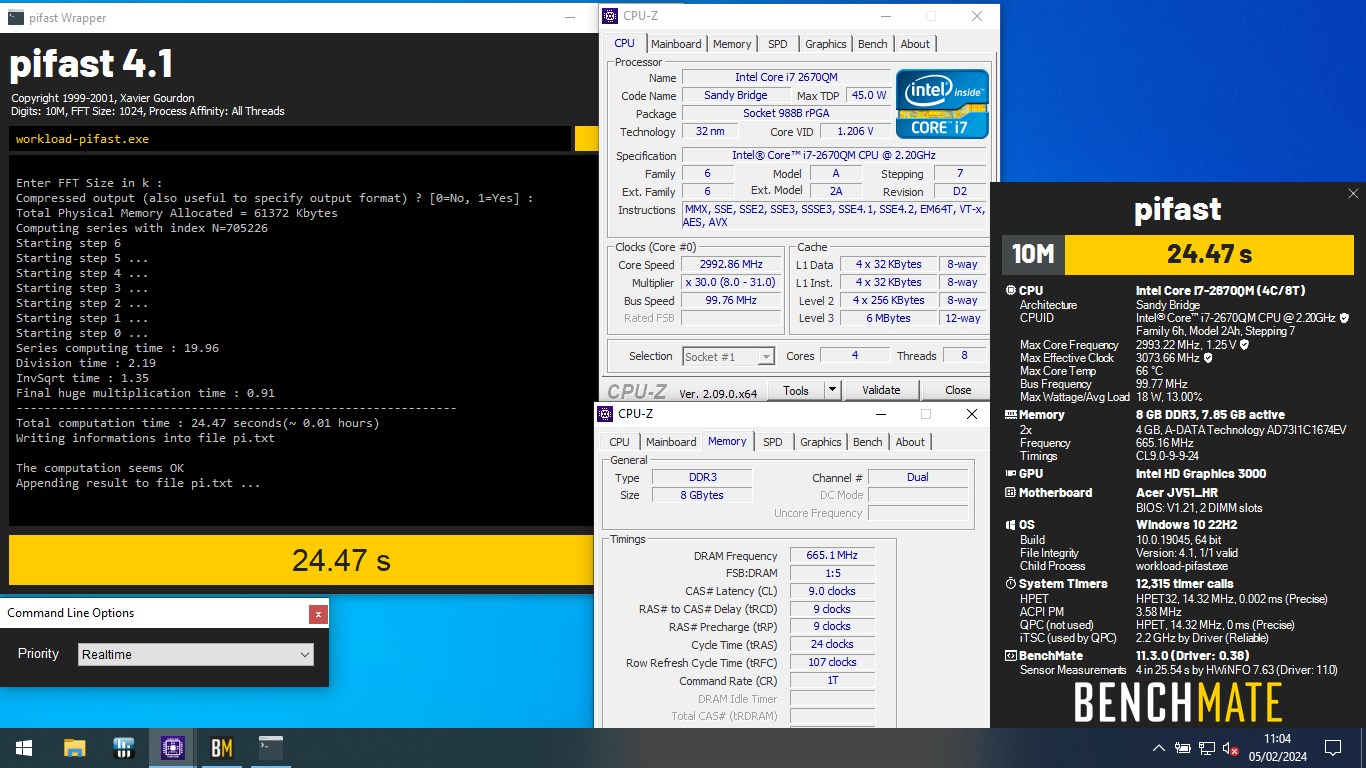This screenshot has height=768, width=1366.
Task: Open the Priority dropdown set to Realtime
Action: click(196, 655)
